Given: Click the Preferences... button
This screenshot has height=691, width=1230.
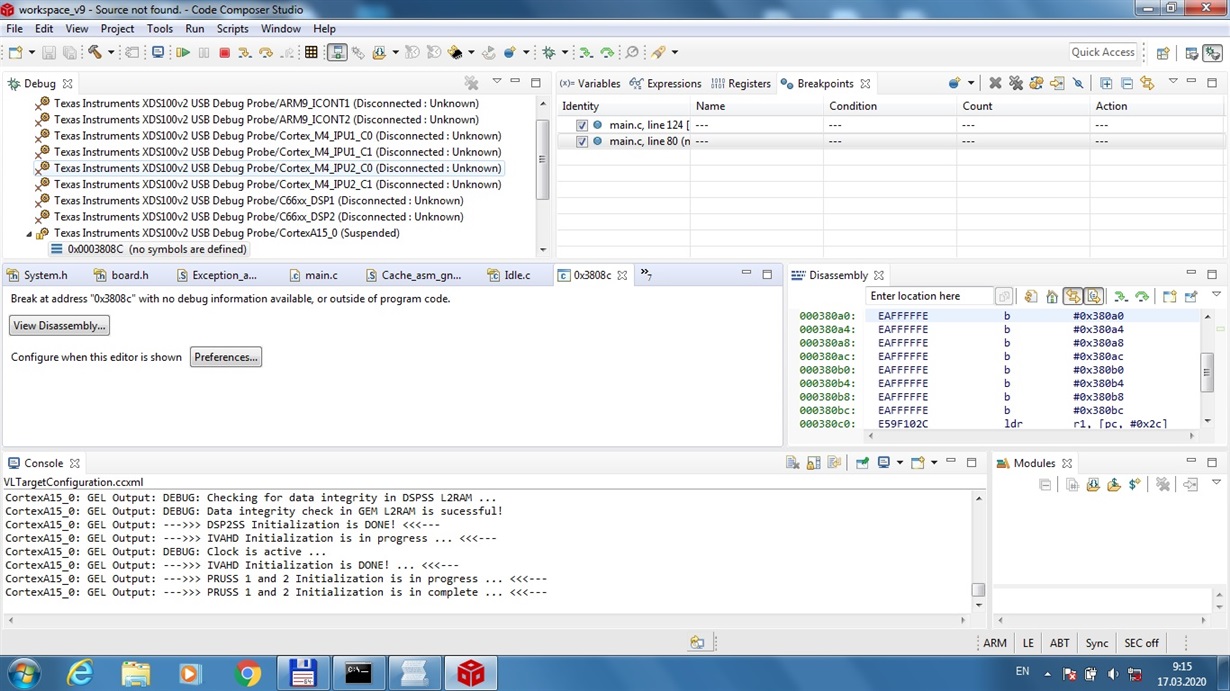Looking at the screenshot, I should [225, 356].
